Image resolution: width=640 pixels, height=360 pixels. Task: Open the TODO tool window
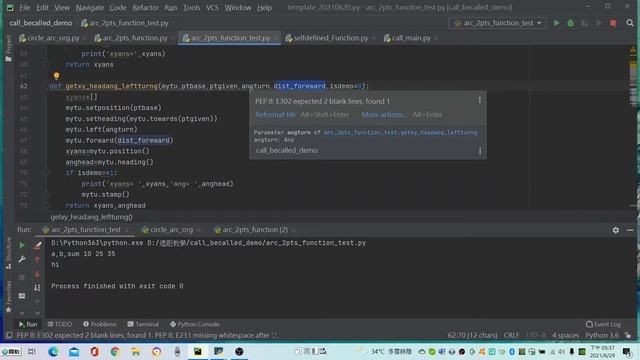[x=60, y=324]
